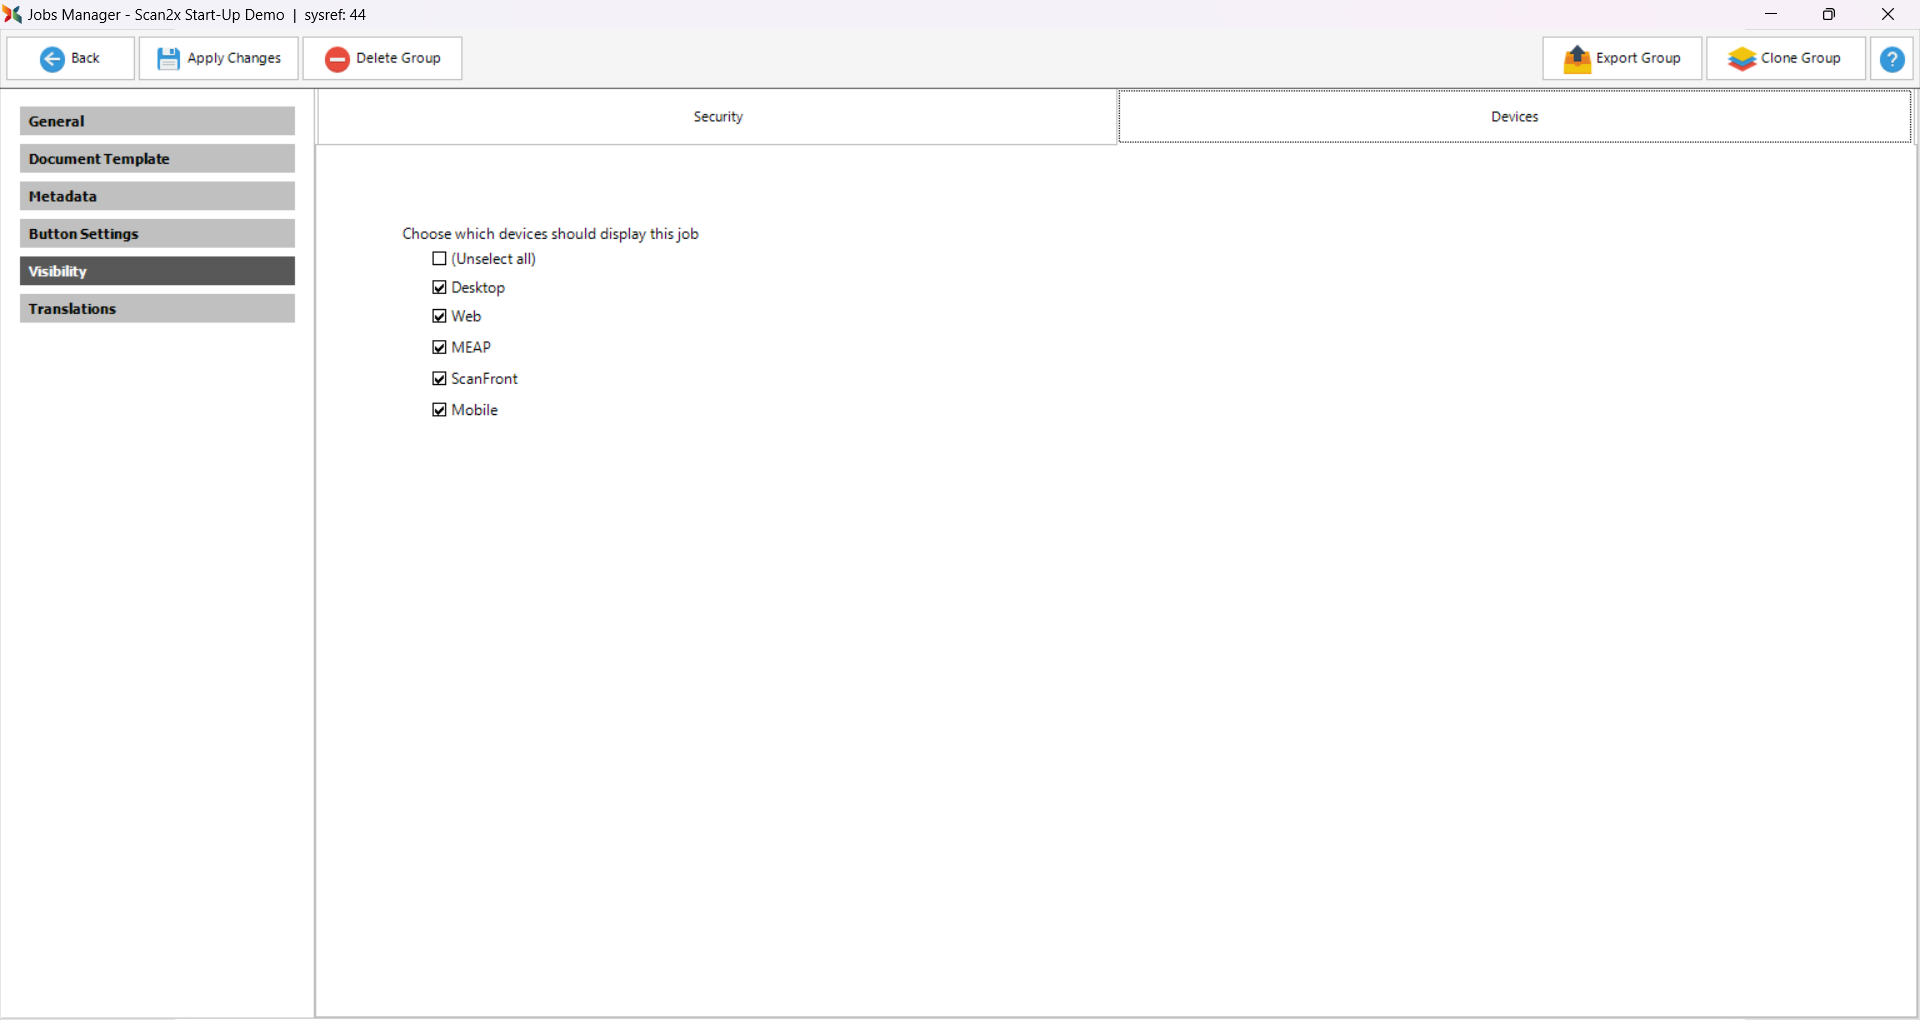Uncheck the ScanFront device option
The image size is (1920, 1020).
439,379
